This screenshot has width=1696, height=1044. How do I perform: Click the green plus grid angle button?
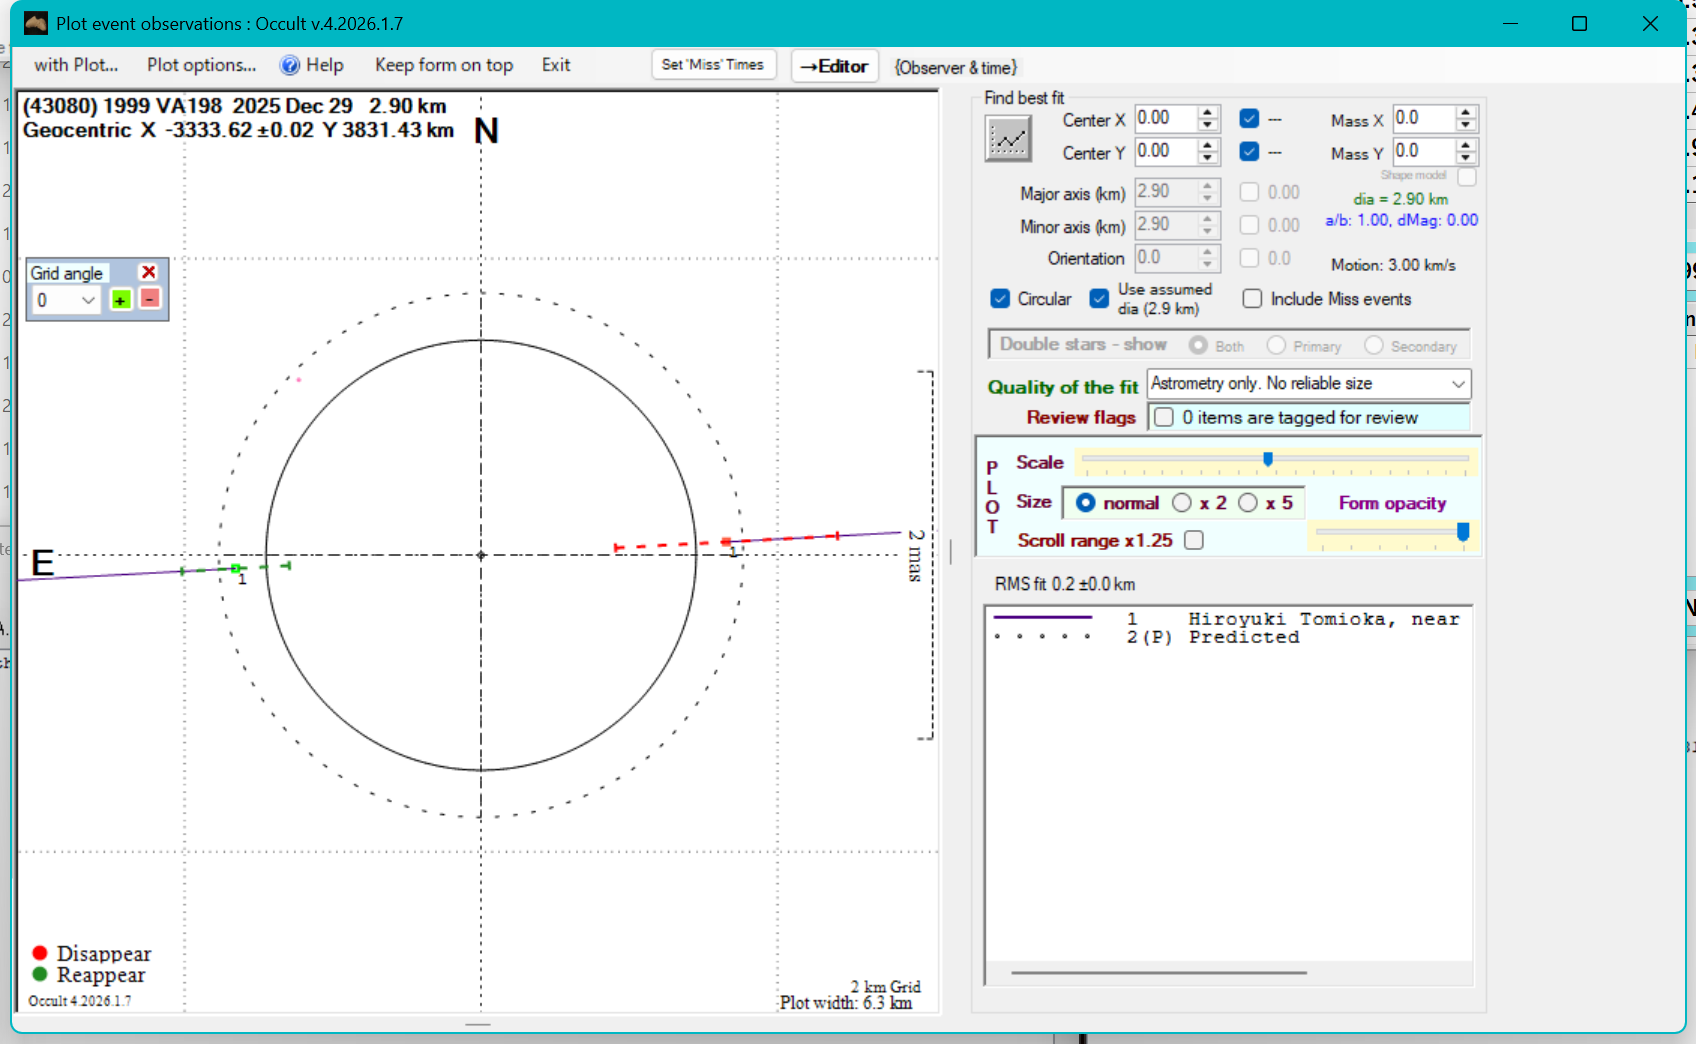(x=121, y=300)
